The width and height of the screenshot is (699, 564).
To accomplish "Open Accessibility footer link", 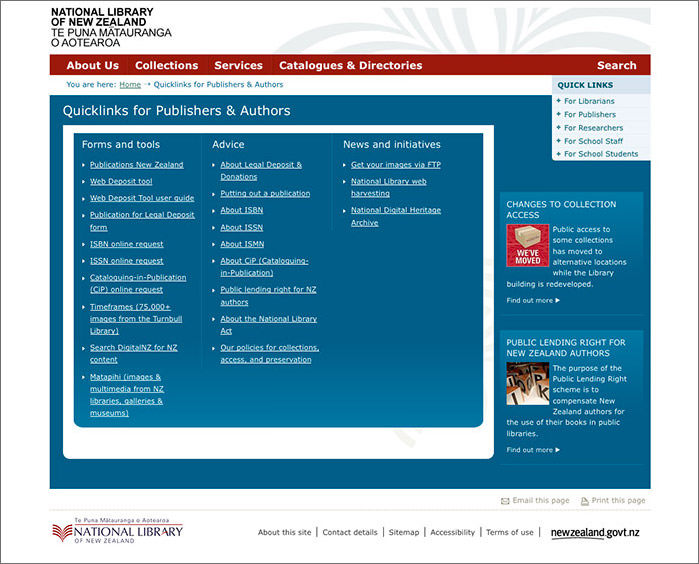I will (452, 532).
